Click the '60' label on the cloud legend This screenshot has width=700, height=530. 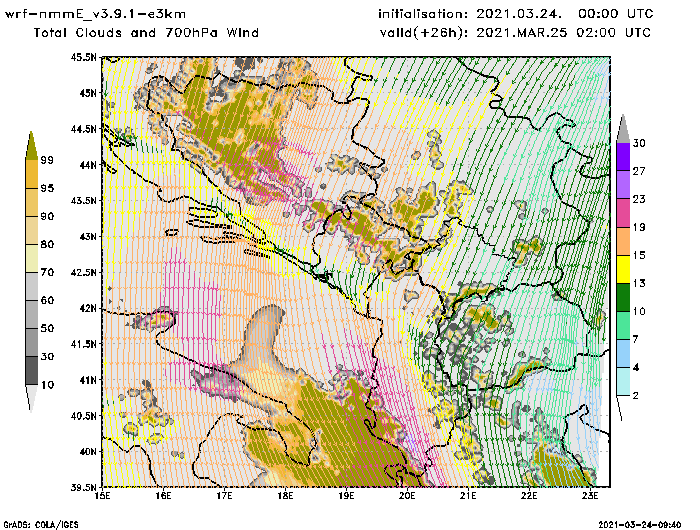point(47,300)
